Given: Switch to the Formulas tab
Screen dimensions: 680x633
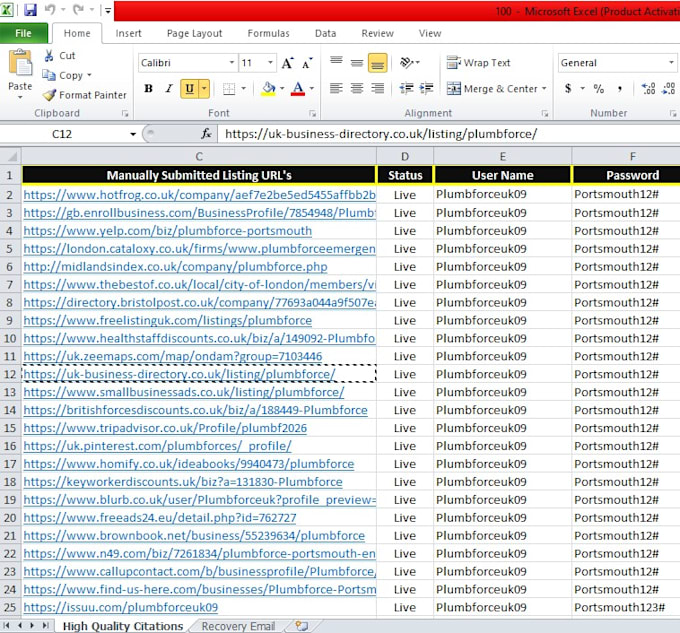Looking at the screenshot, I should pyautogui.click(x=268, y=33).
